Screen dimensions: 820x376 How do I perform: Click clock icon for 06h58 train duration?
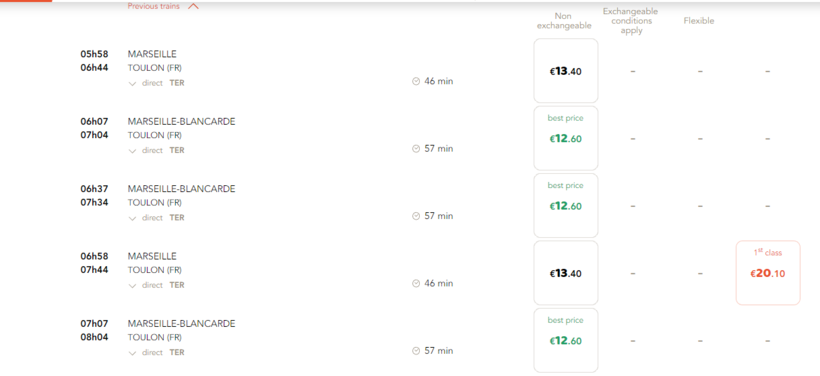pyautogui.click(x=416, y=283)
